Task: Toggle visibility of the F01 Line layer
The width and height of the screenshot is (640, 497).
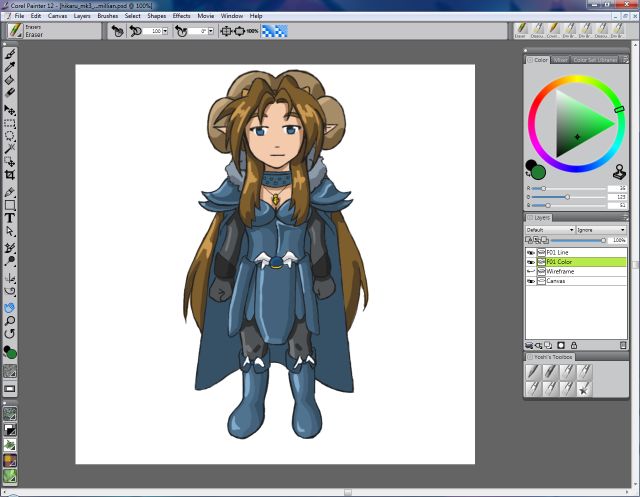Action: pyautogui.click(x=531, y=253)
